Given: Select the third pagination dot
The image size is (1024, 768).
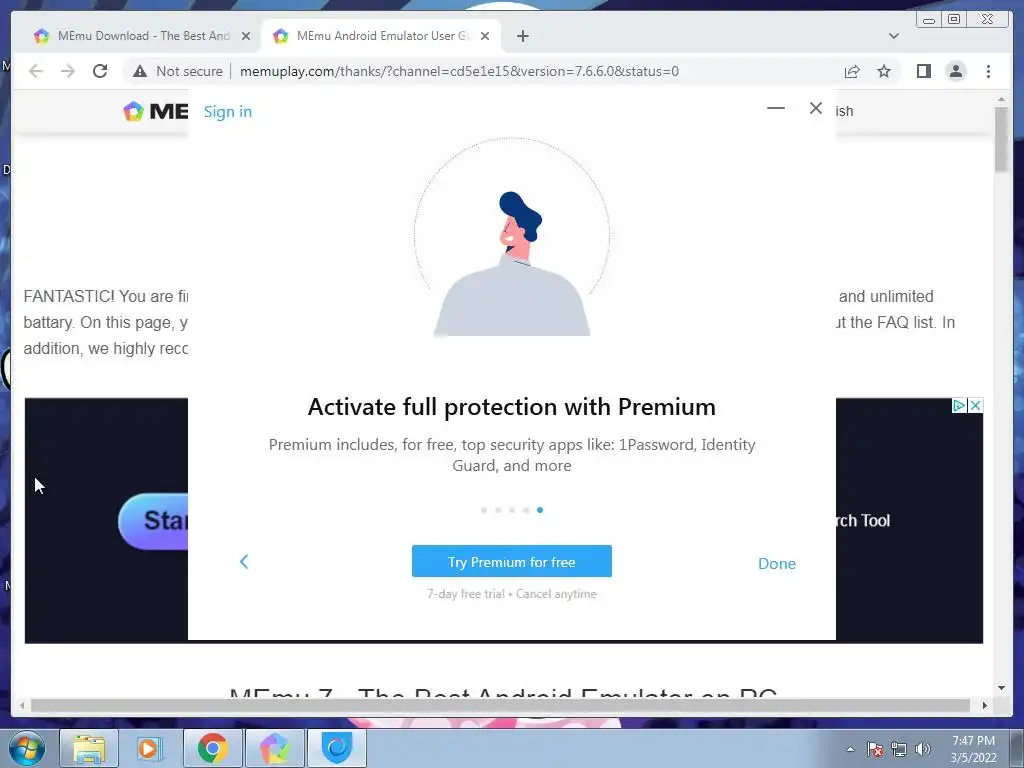Looking at the screenshot, I should pos(512,510).
